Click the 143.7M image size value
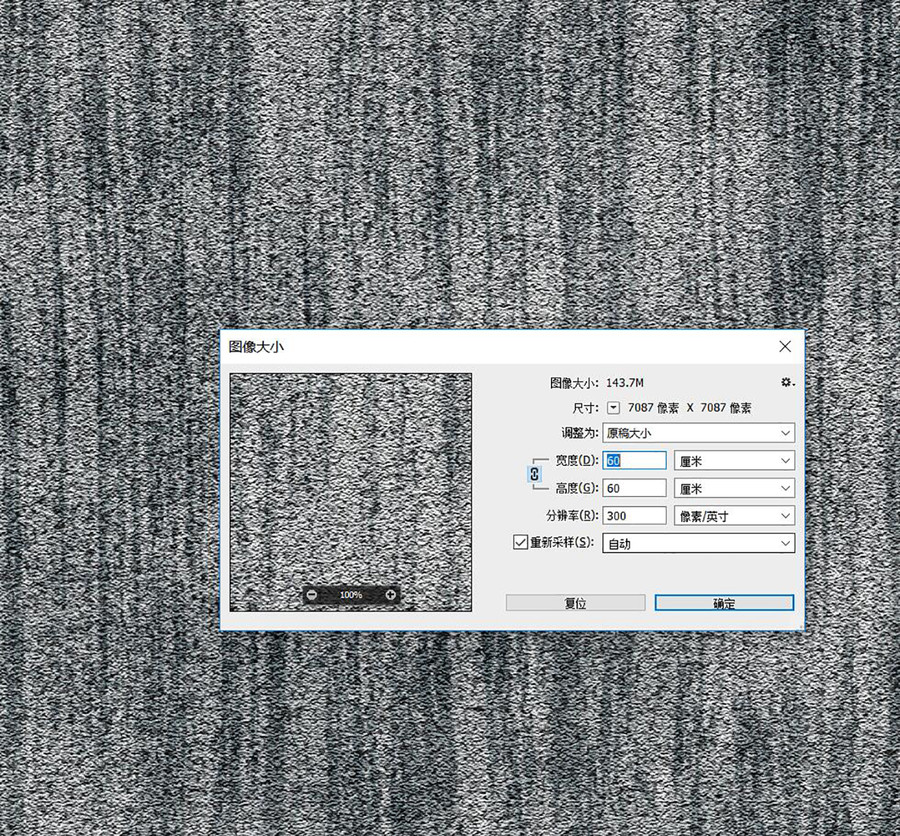This screenshot has height=836, width=900. point(624,382)
